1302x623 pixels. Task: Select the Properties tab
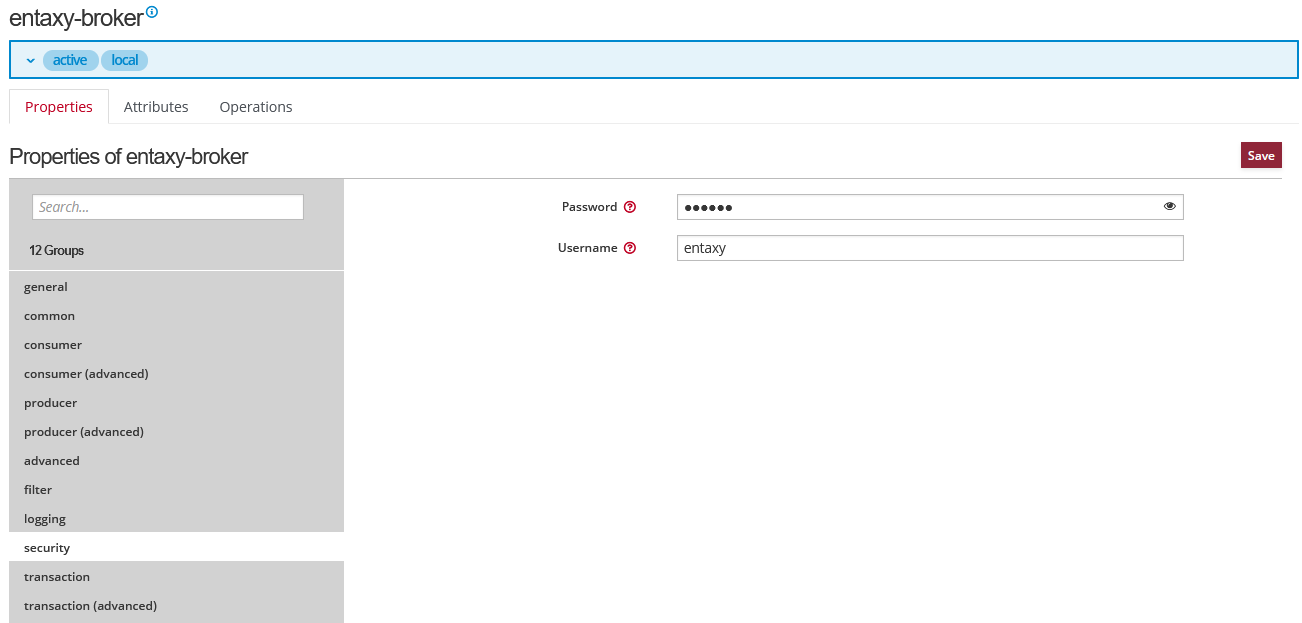tap(59, 107)
